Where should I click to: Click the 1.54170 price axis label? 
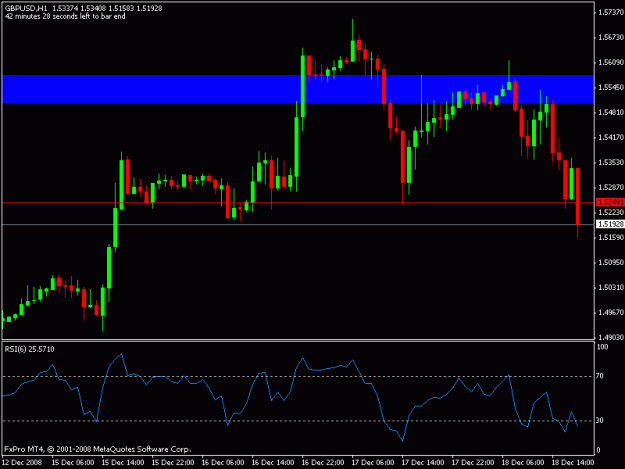[x=611, y=137]
